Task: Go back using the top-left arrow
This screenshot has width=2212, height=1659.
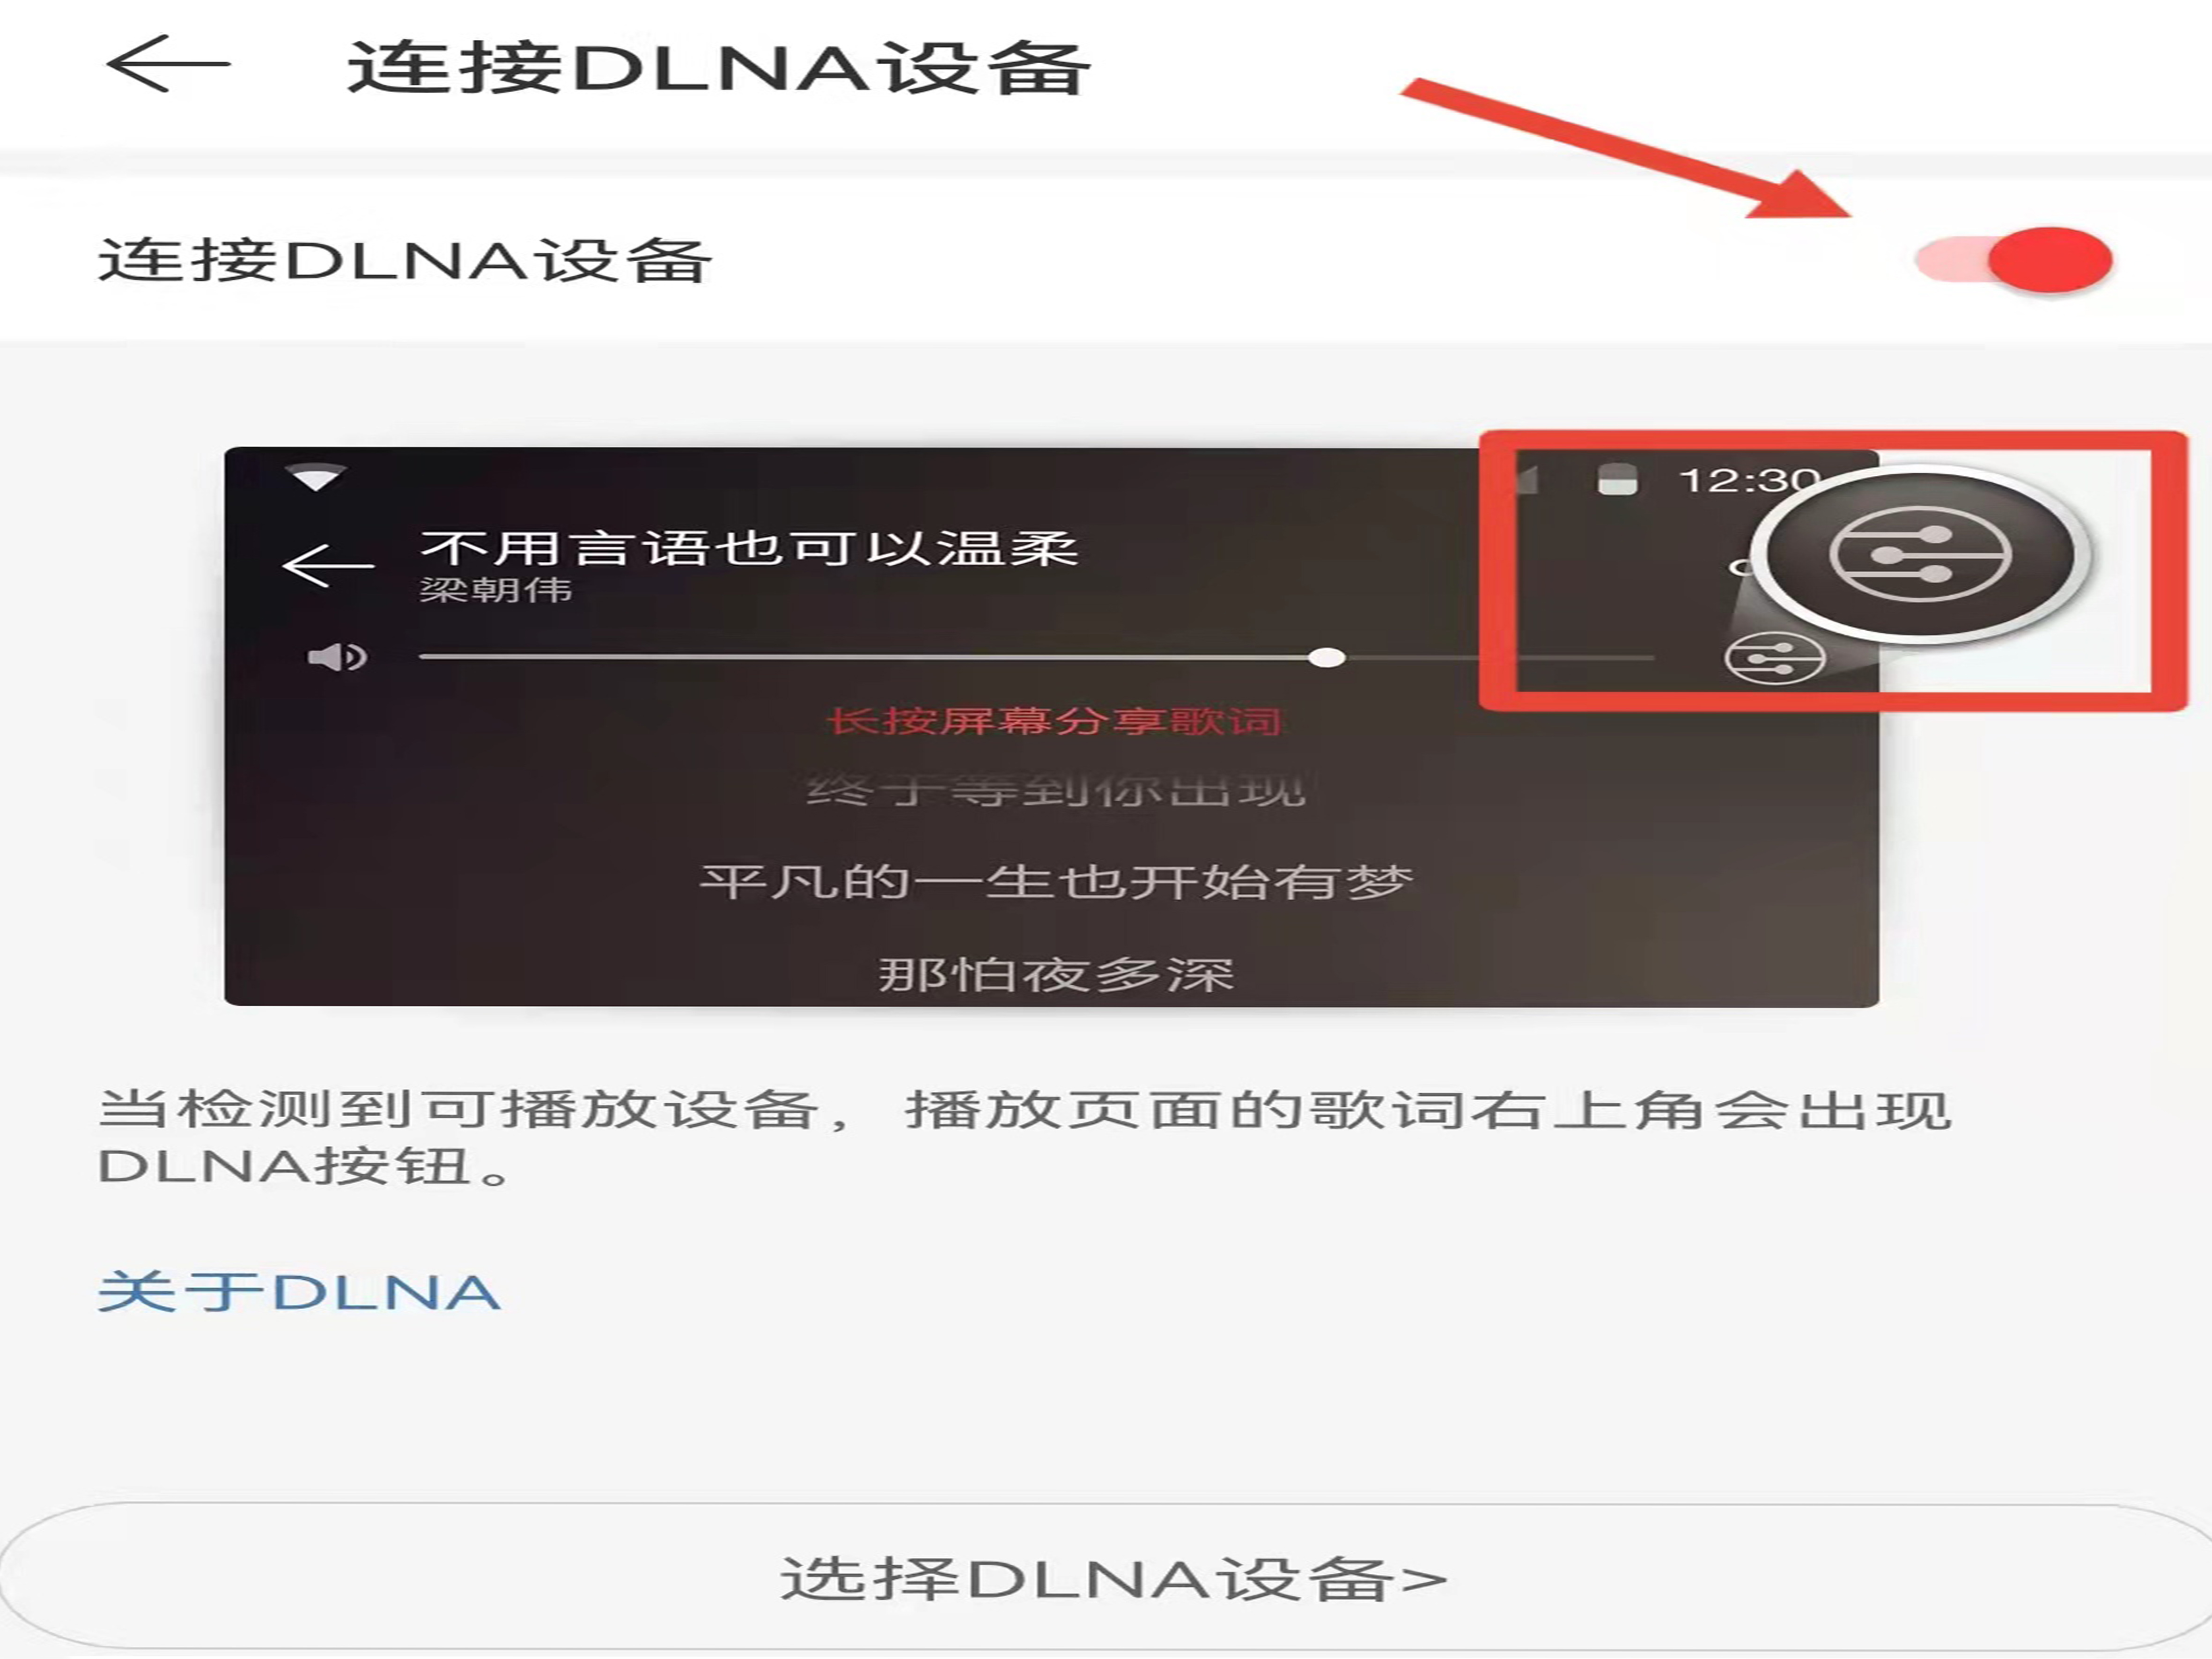Action: click(x=168, y=64)
